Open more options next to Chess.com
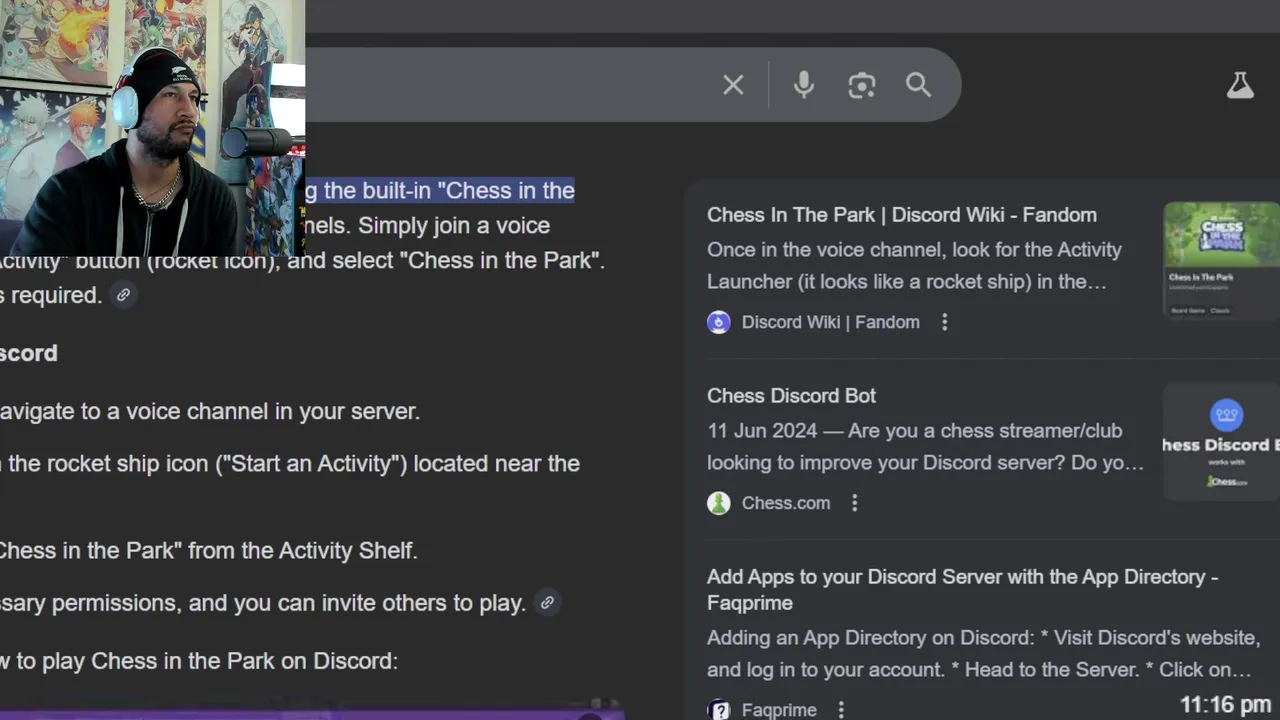This screenshot has height=720, width=1280. pyautogui.click(x=854, y=503)
